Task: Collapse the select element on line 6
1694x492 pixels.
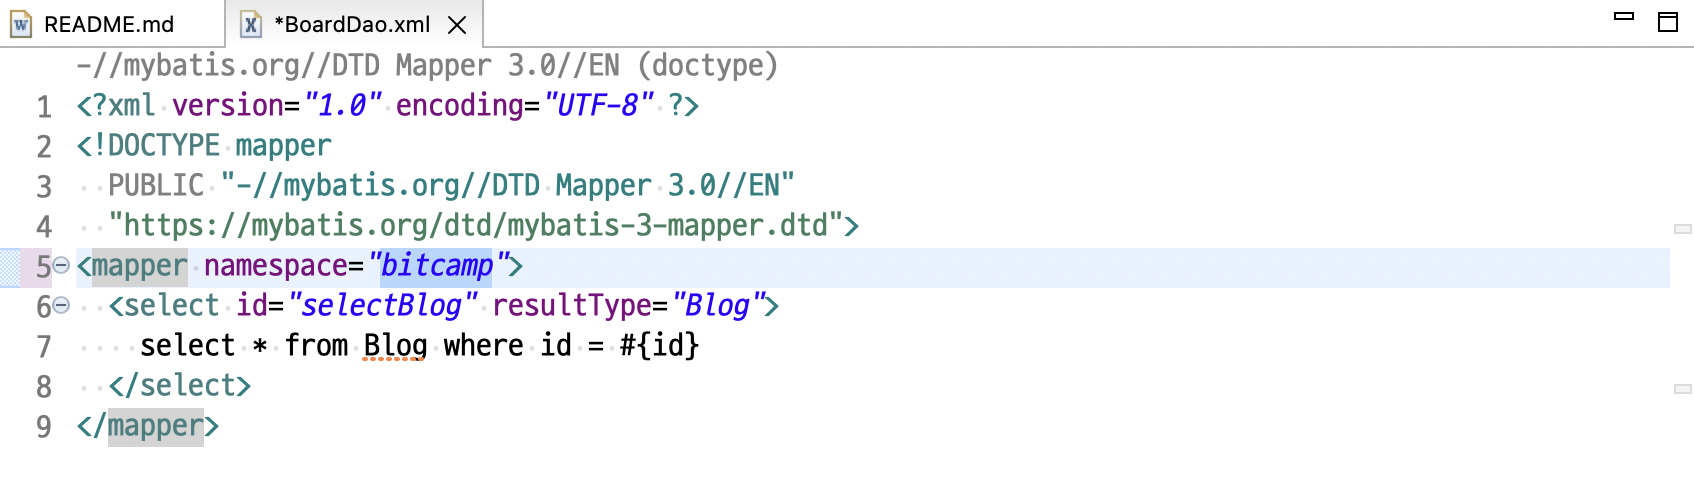Action: [x=61, y=305]
